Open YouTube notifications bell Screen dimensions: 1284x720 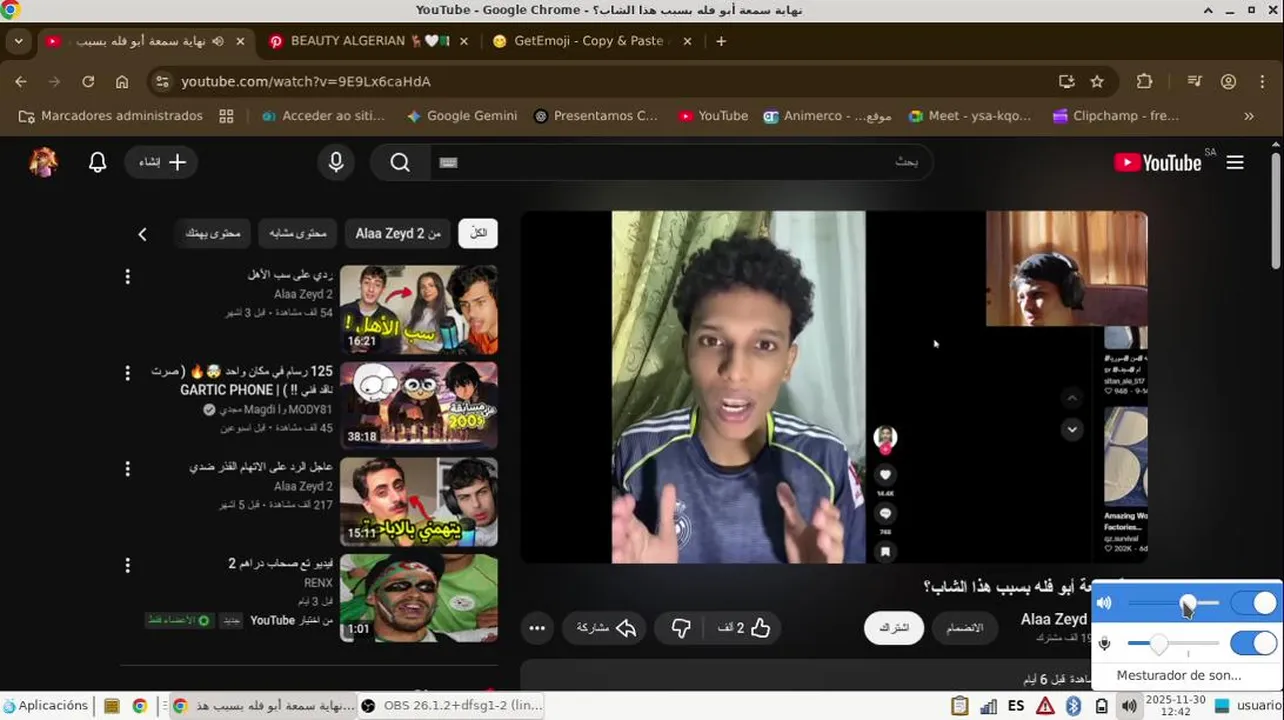click(97, 162)
